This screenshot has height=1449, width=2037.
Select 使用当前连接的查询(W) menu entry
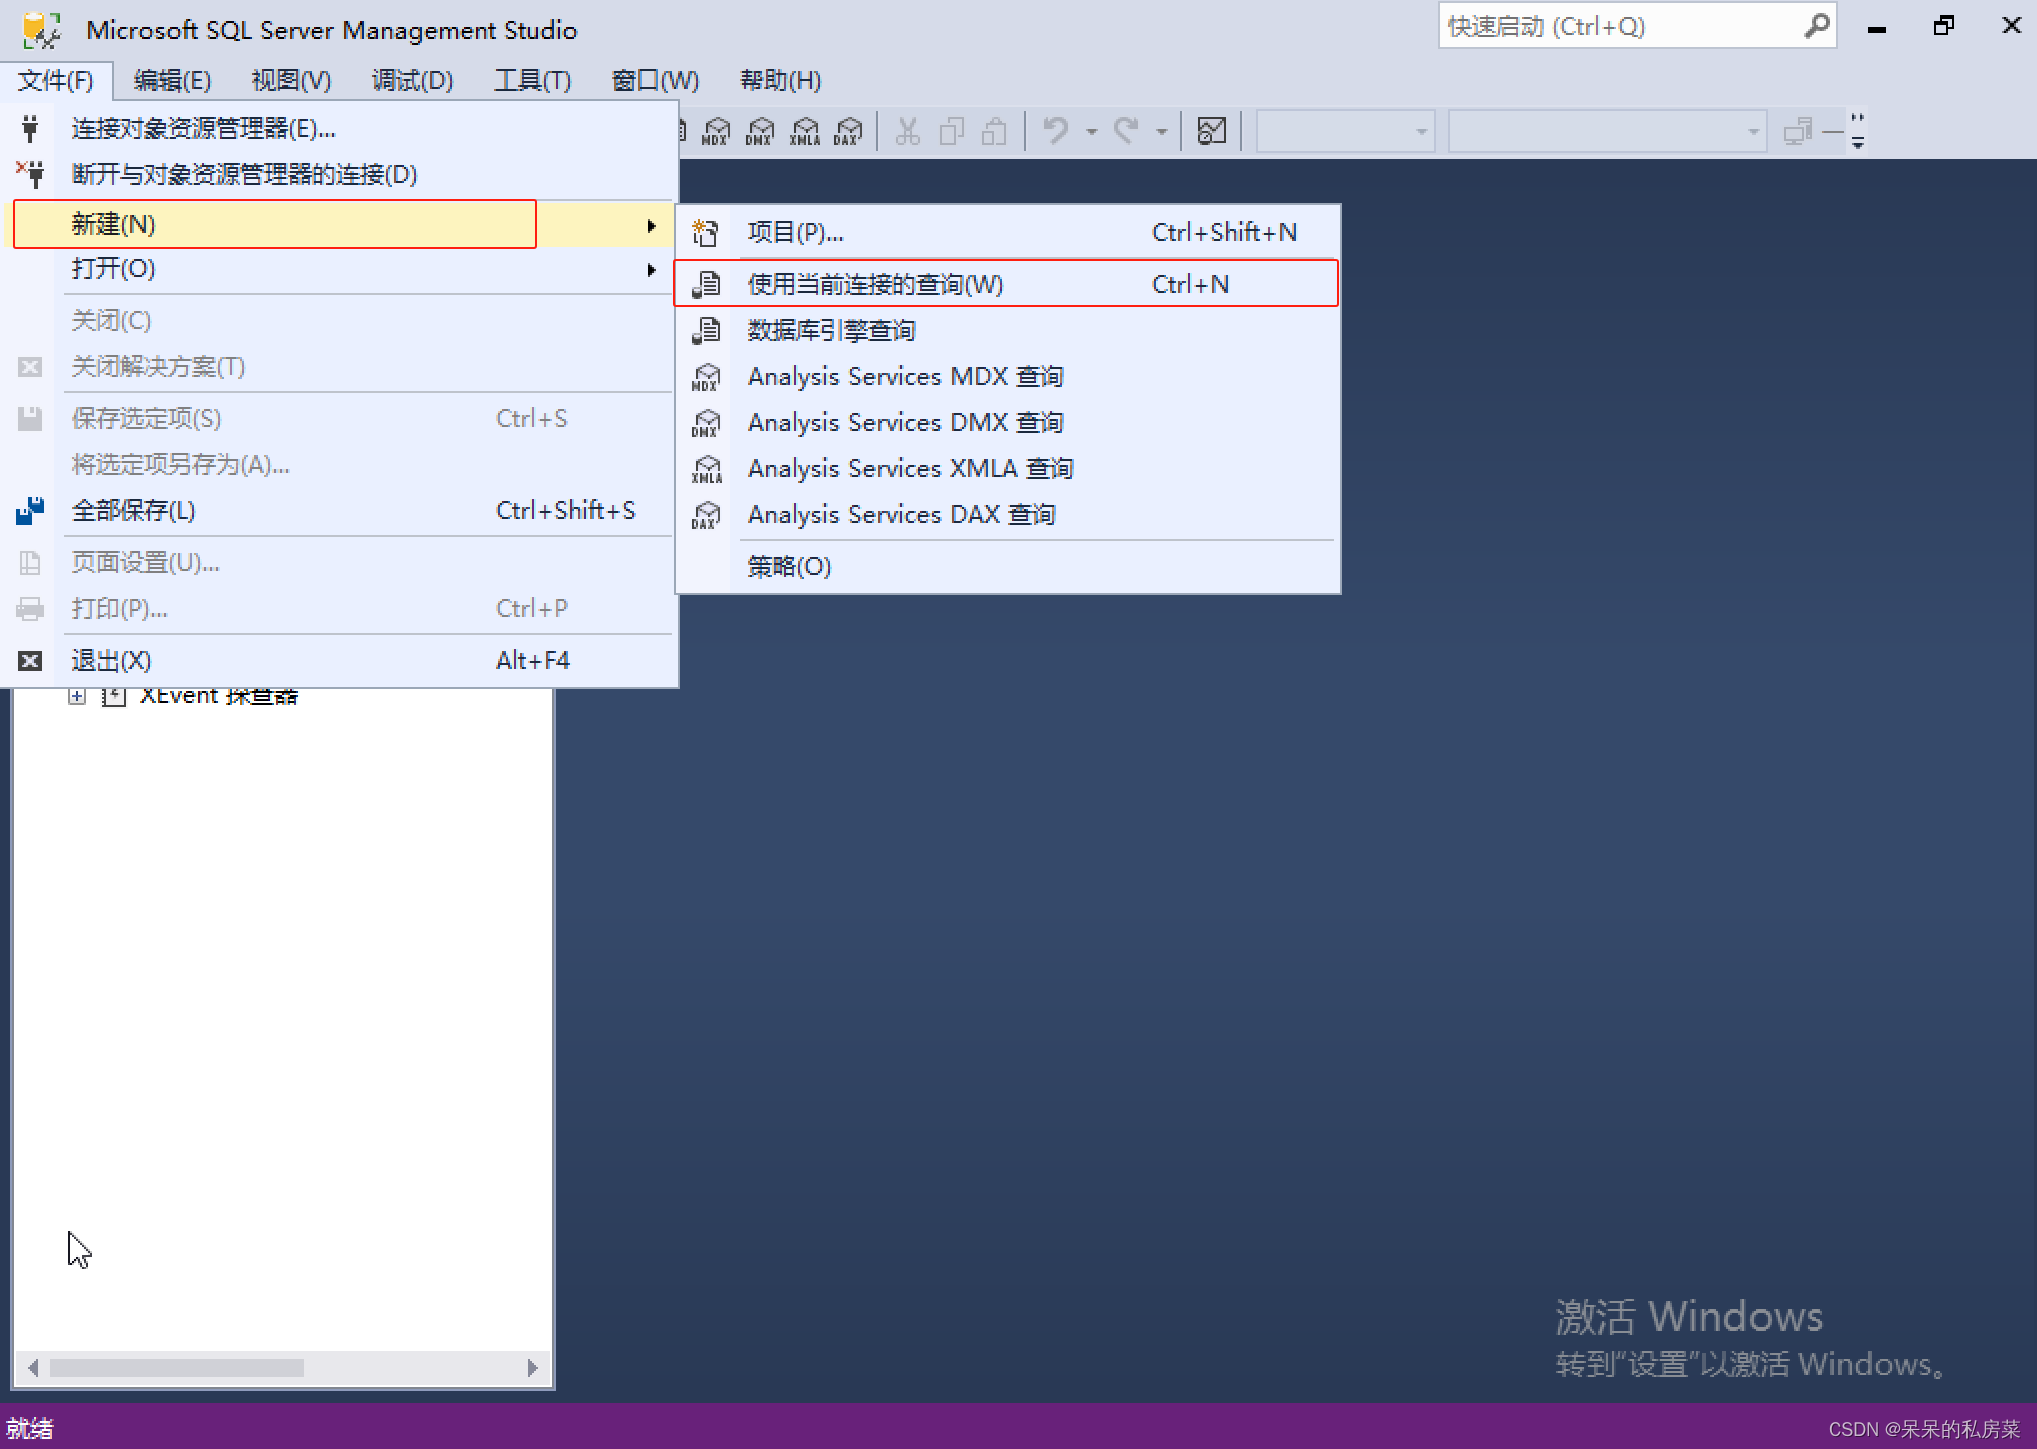[1007, 284]
